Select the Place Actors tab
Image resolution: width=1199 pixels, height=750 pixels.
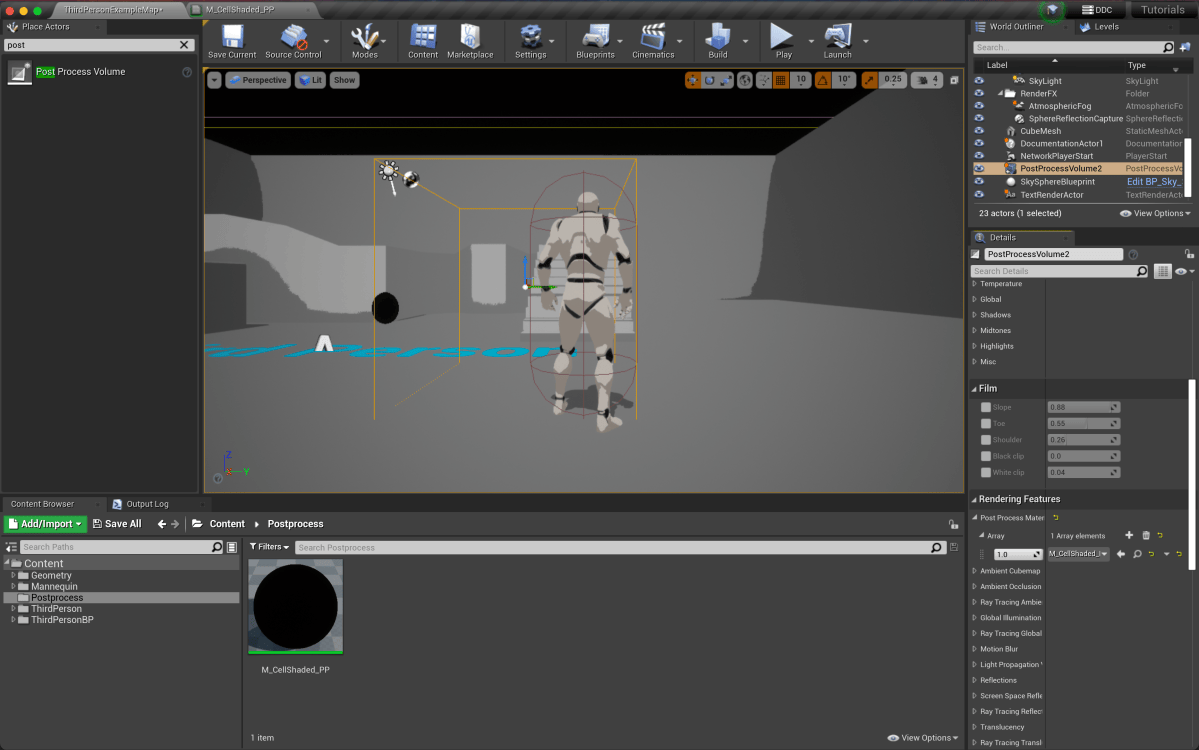tap(45, 27)
